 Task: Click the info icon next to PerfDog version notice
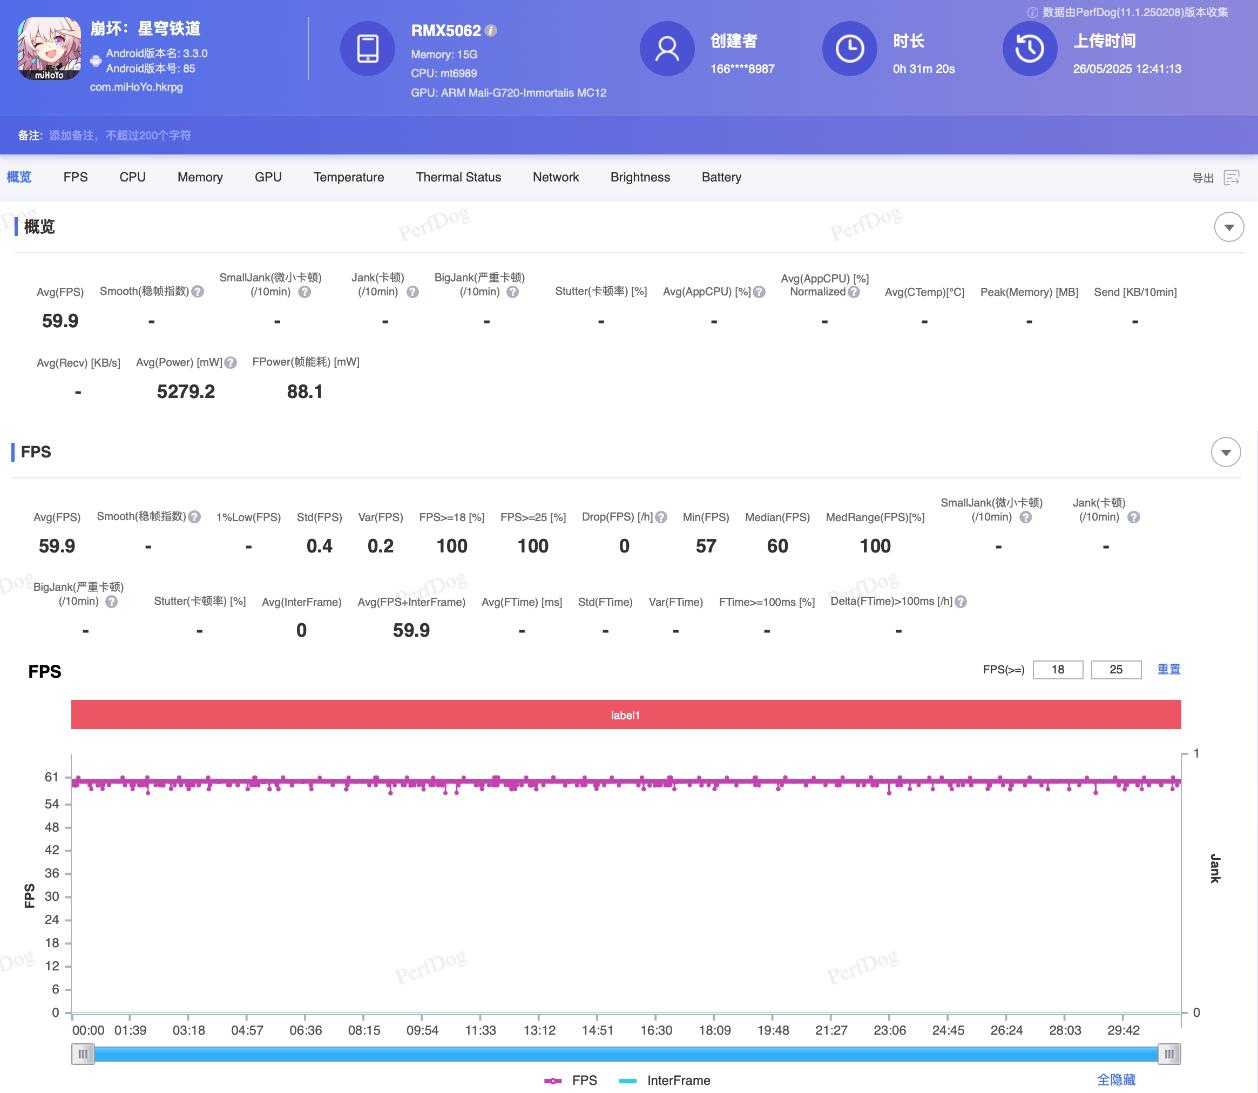pyautogui.click(x=1033, y=12)
